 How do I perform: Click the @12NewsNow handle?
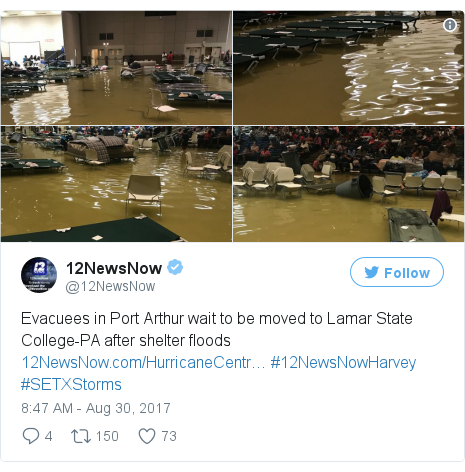click(x=110, y=286)
